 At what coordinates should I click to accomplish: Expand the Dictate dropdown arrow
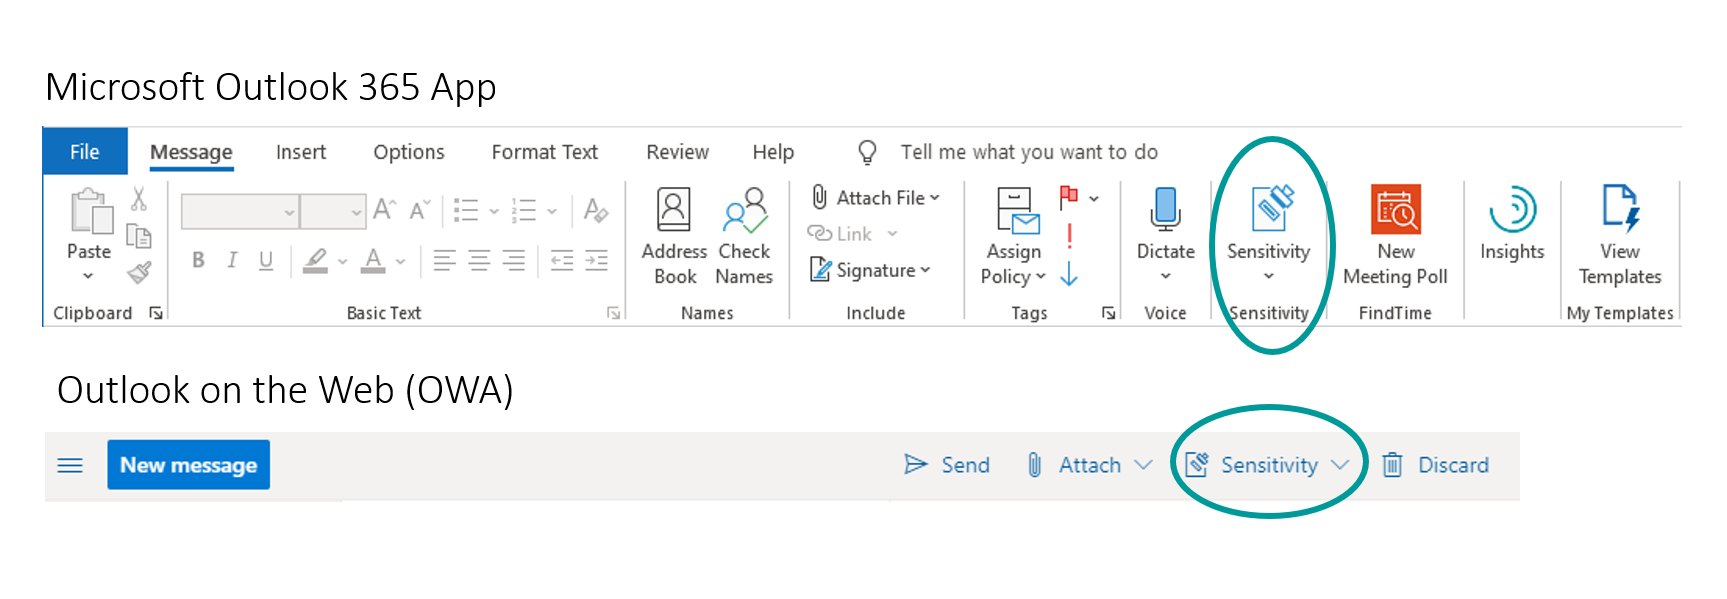tap(1165, 276)
